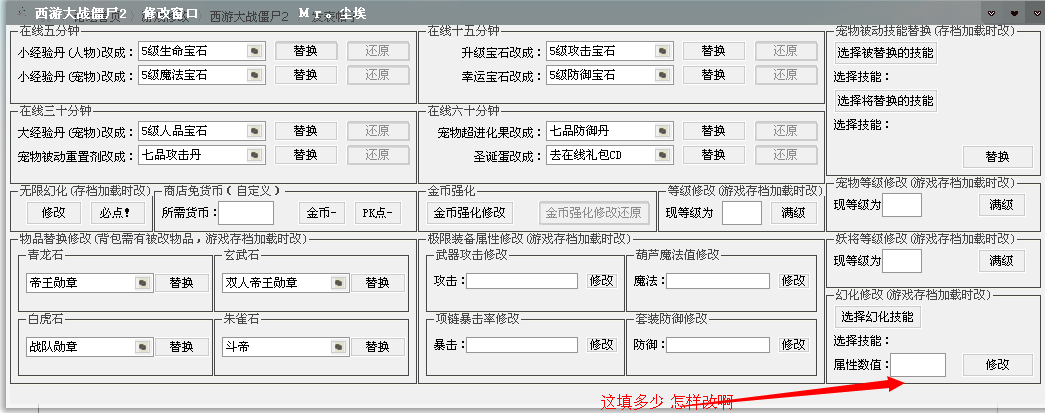This screenshot has width=1045, height=413.
Task: Click 替换 in 白虎石 group
Action: (181, 347)
